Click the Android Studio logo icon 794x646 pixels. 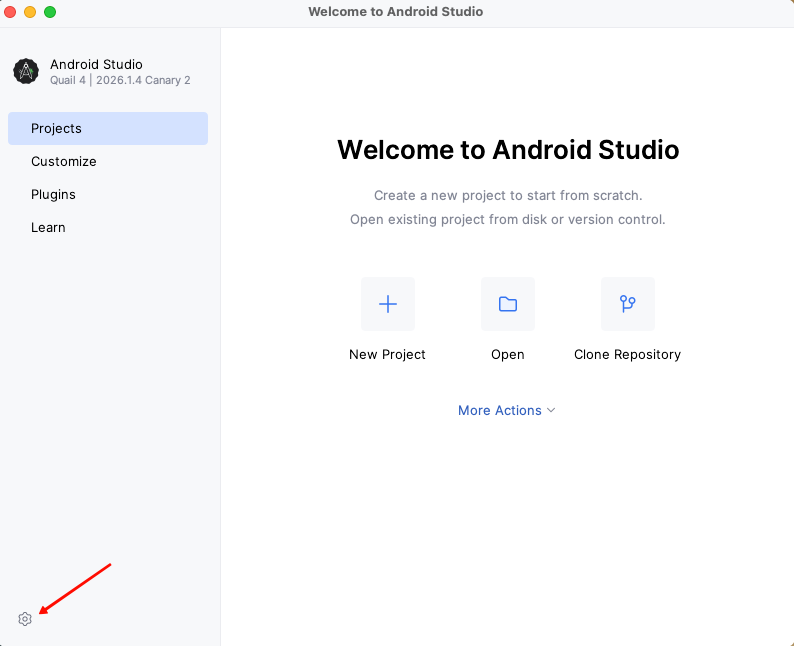coord(26,71)
